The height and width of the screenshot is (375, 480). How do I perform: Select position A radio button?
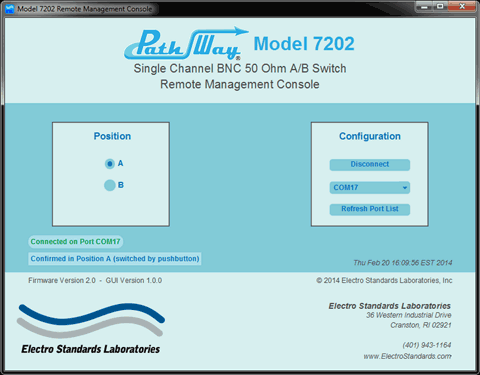110,164
